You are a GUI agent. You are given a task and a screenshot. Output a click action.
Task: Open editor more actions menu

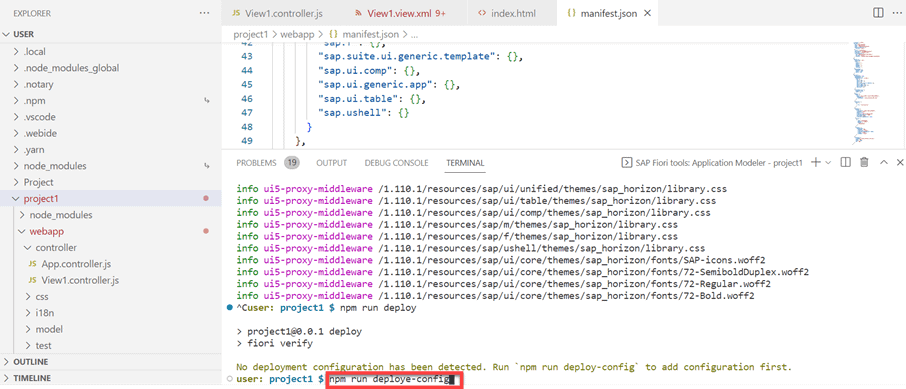pos(896,13)
